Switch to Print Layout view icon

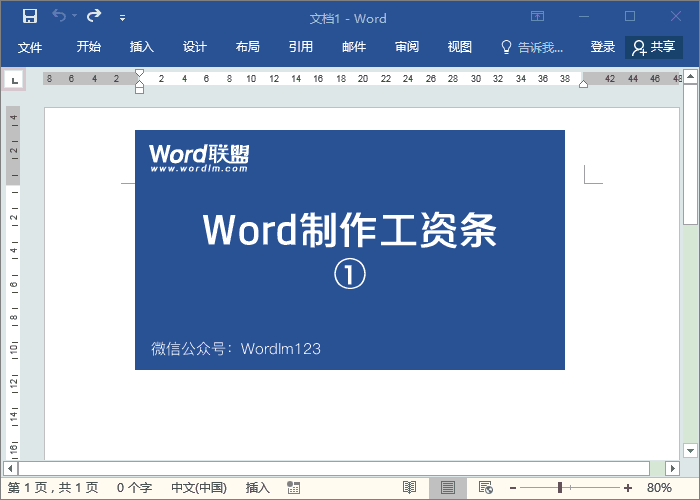coord(448,488)
